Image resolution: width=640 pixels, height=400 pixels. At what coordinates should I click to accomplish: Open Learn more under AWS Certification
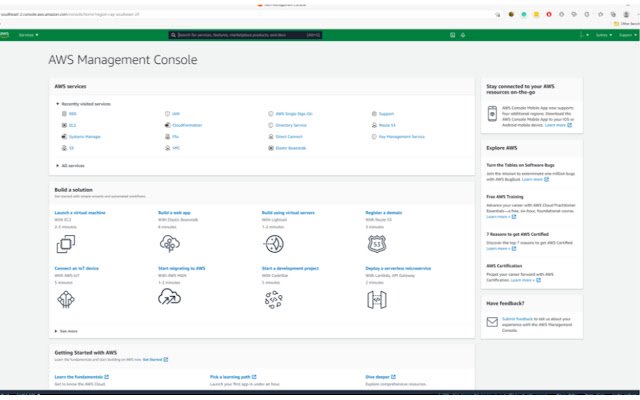(x=526, y=280)
